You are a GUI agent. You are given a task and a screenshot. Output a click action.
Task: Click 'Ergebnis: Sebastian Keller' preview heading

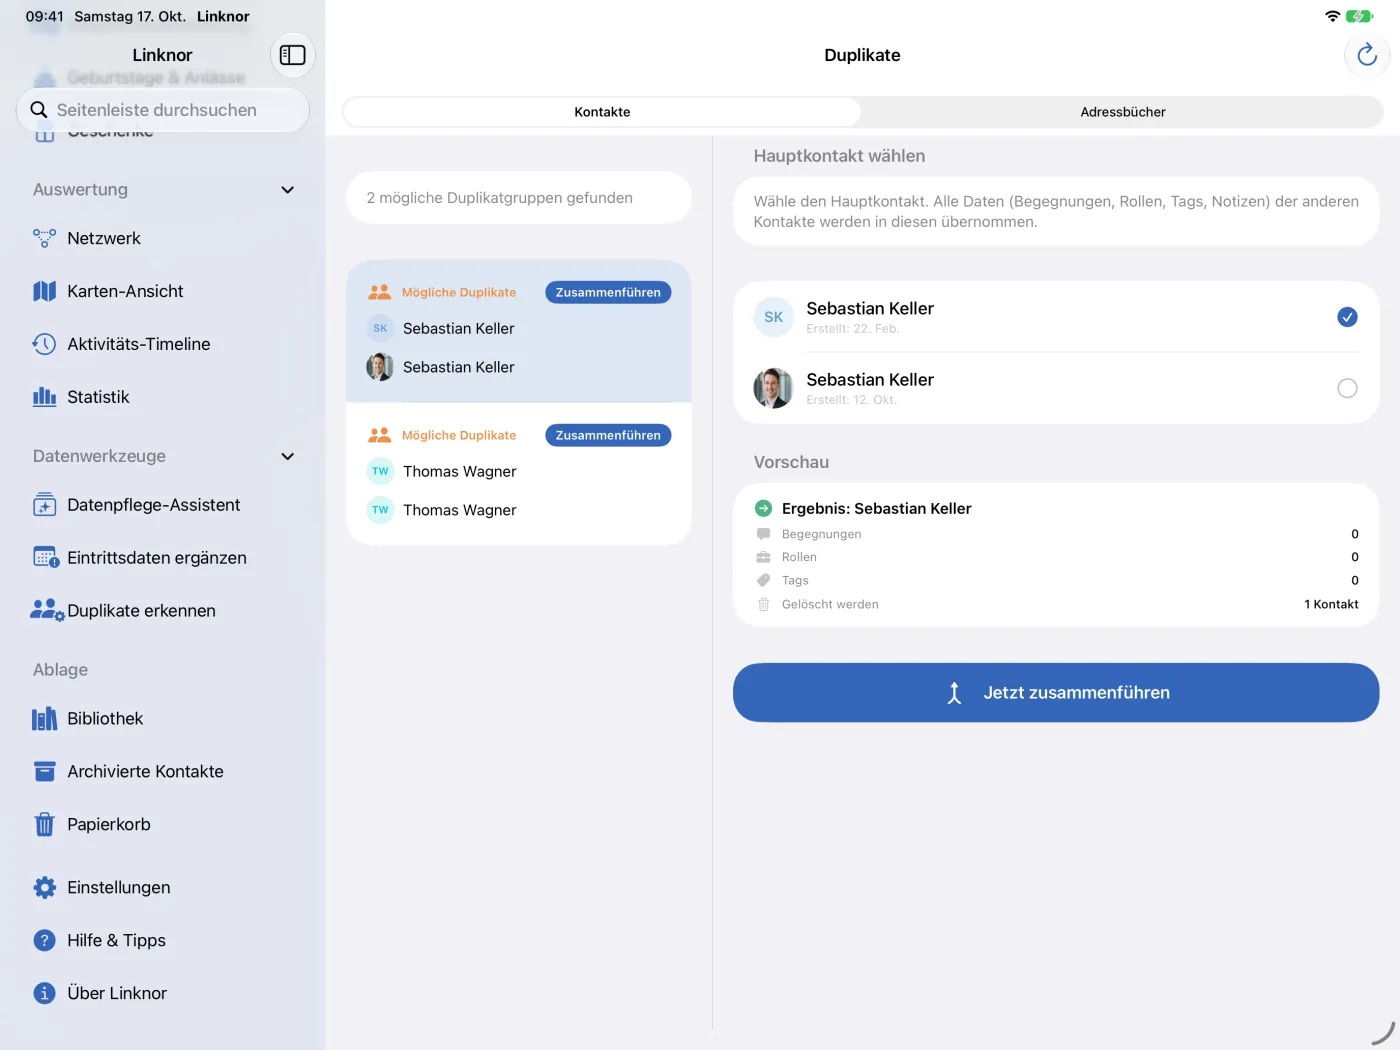point(876,508)
